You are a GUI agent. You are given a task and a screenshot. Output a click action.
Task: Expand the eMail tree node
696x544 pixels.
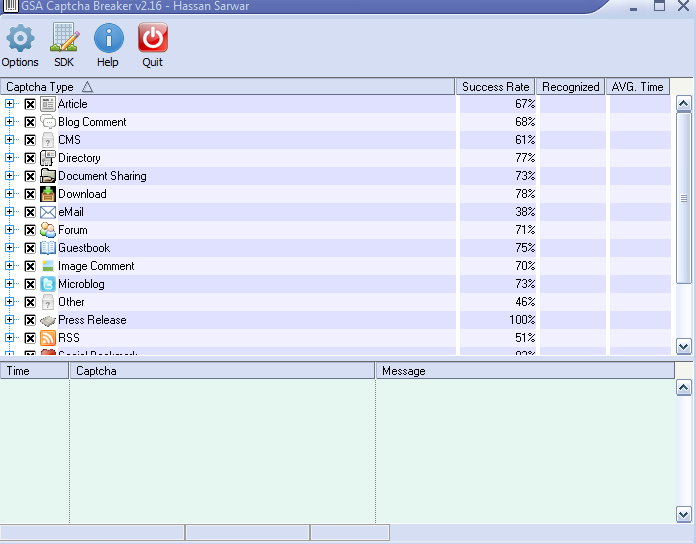tap(9, 212)
